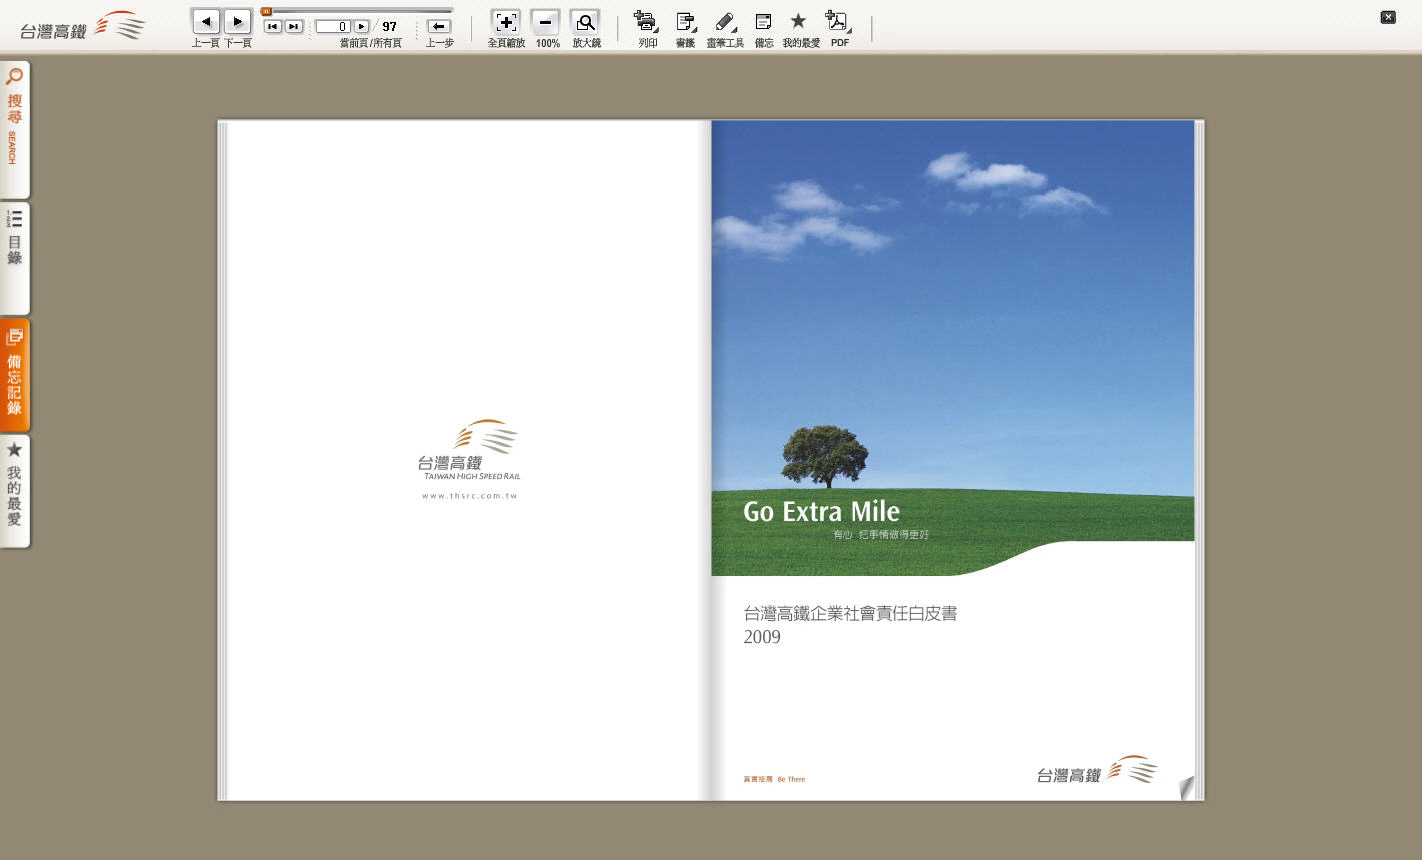Click the 2009 year text on cover
Viewport: 1422px width, 860px height.
click(762, 637)
